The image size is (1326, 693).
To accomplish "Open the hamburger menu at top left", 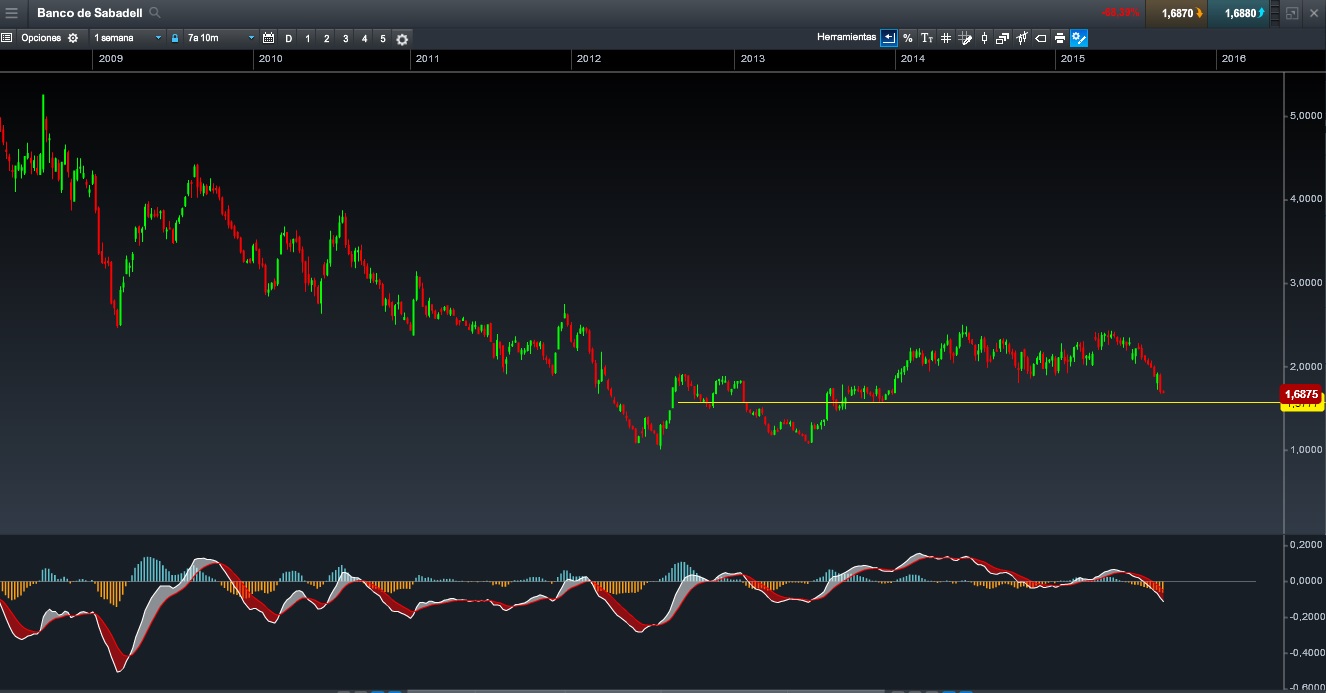I will coord(11,13).
